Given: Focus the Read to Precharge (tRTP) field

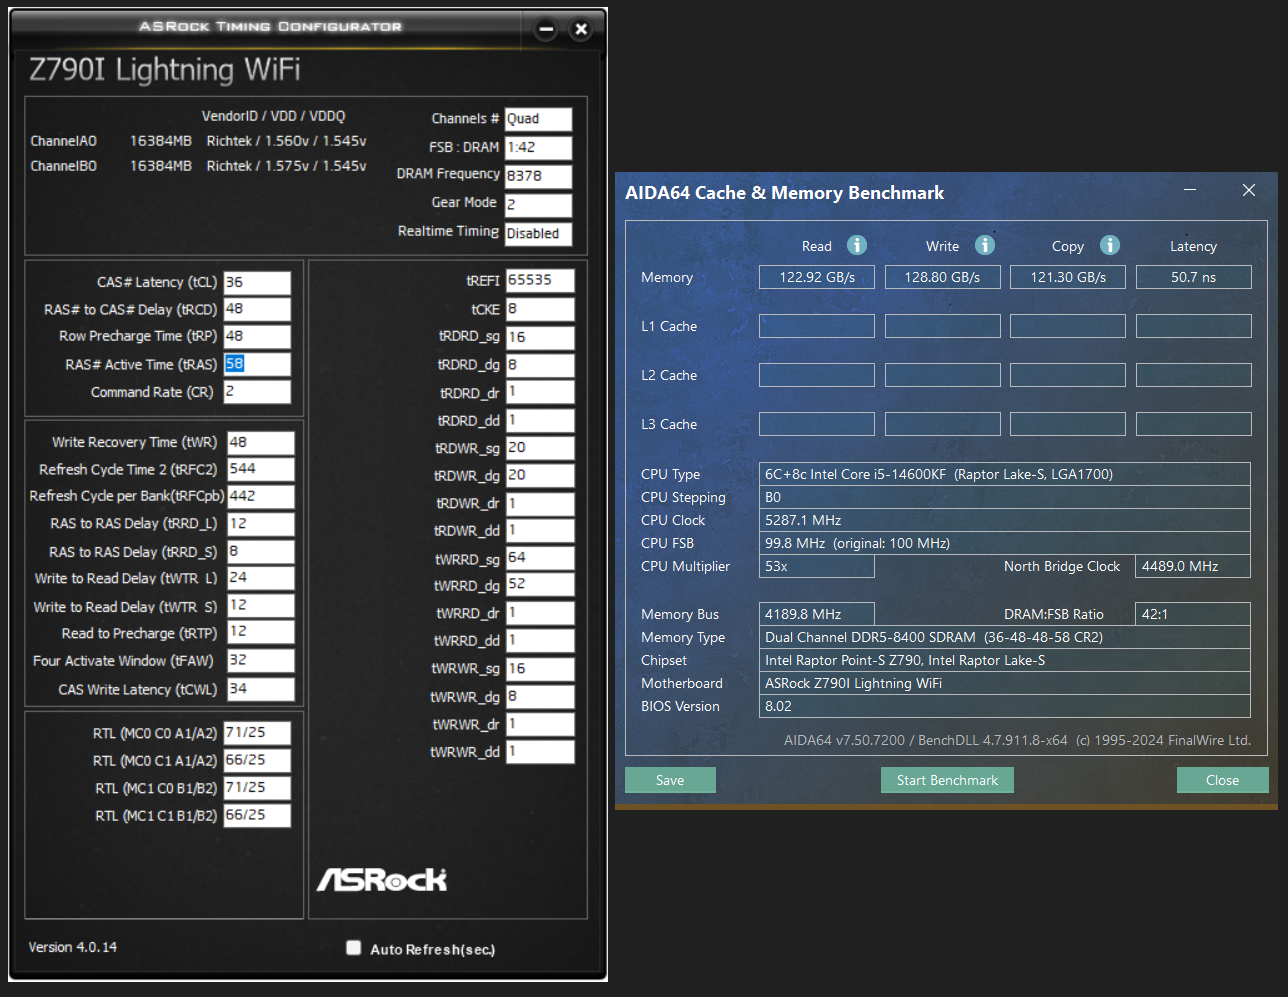Looking at the screenshot, I should click(261, 632).
